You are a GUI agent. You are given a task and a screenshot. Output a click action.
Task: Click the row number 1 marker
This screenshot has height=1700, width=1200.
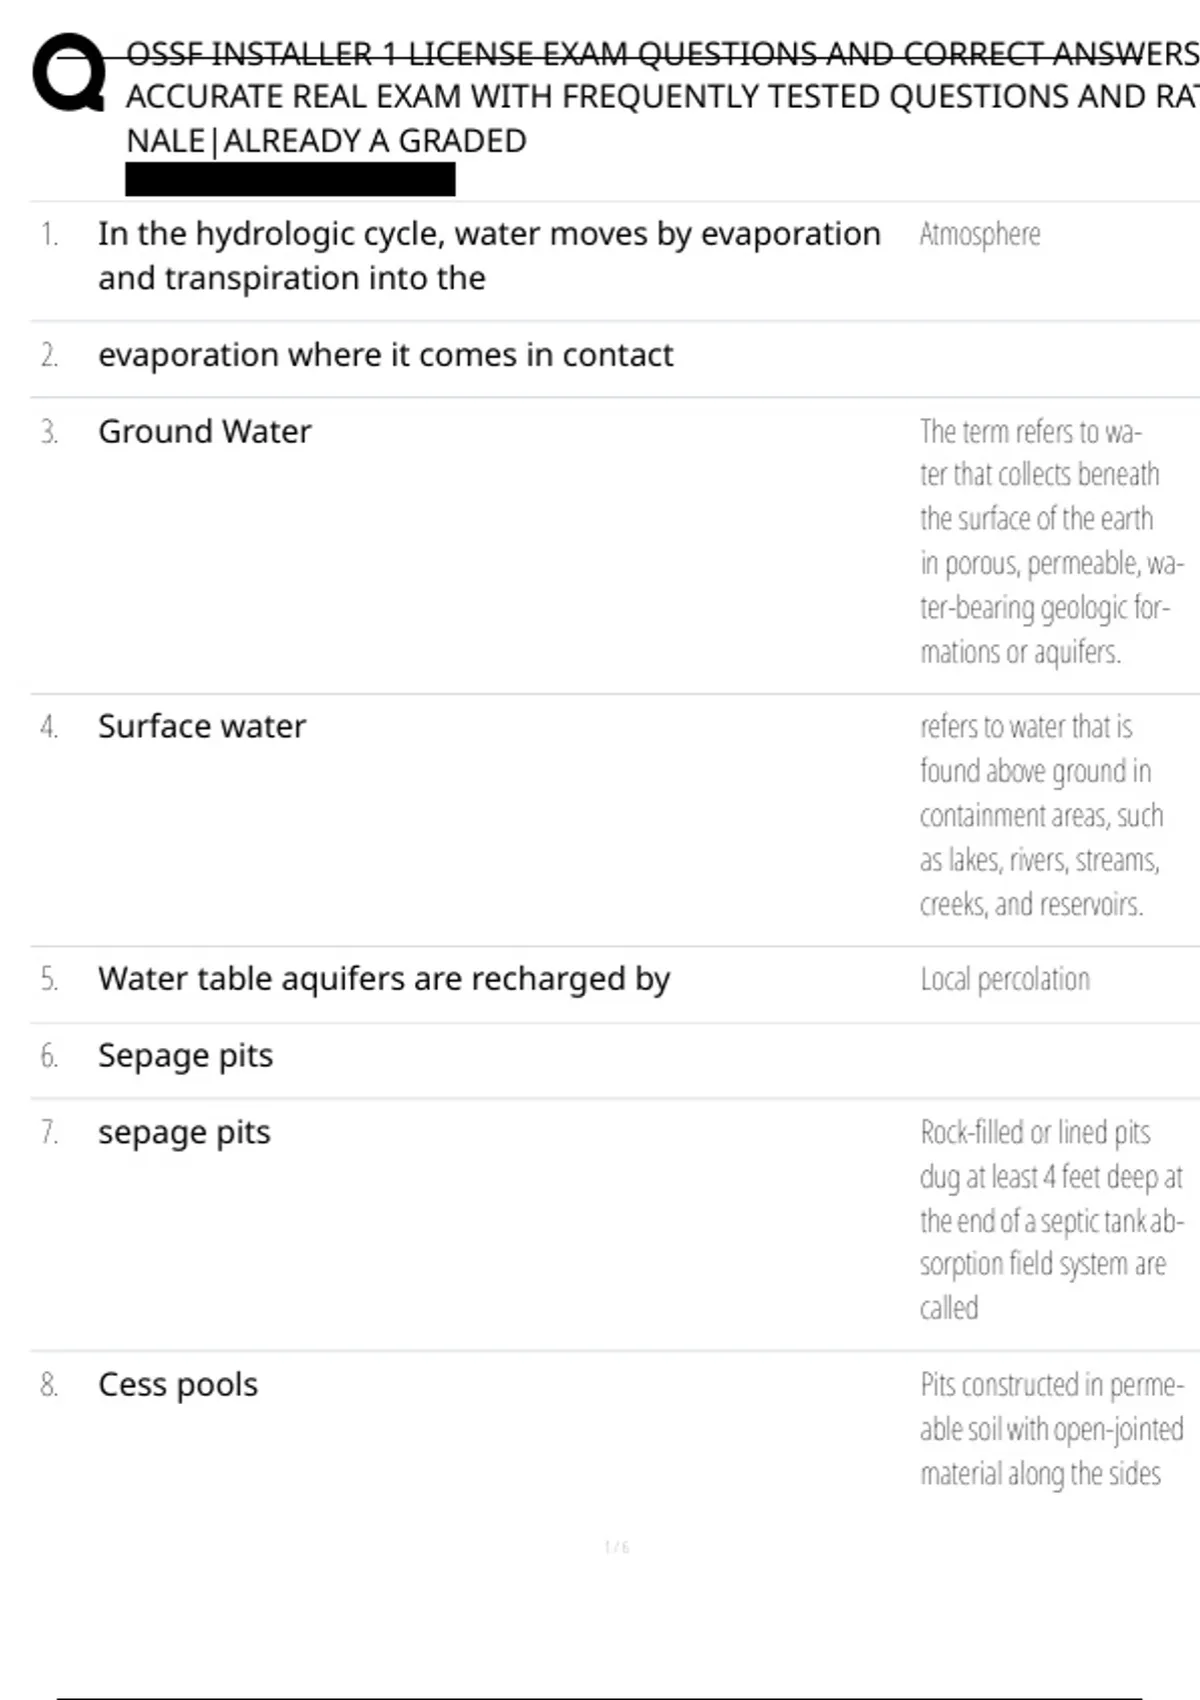pos(49,235)
